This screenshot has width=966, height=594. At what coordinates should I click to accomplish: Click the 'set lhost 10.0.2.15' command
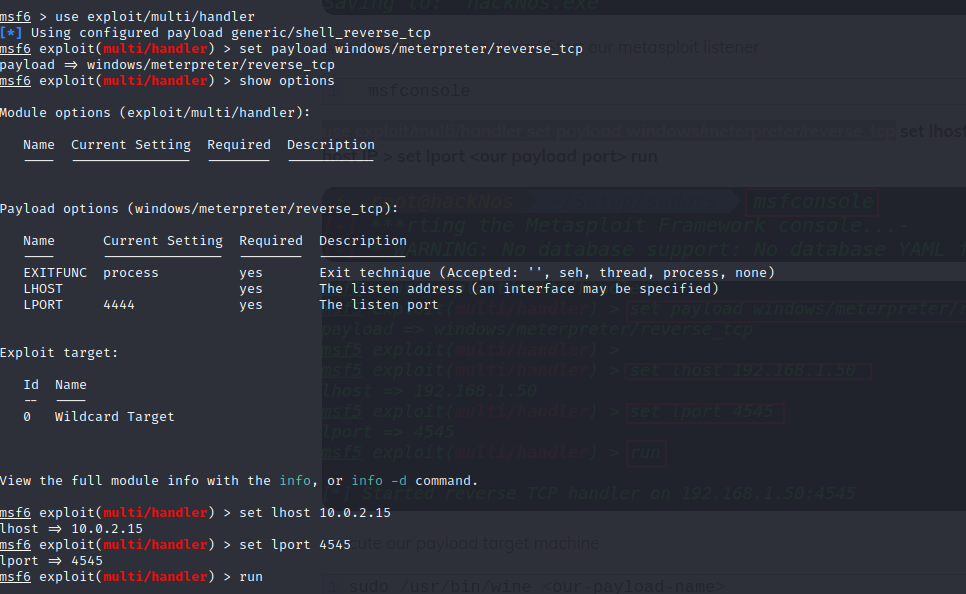click(315, 513)
